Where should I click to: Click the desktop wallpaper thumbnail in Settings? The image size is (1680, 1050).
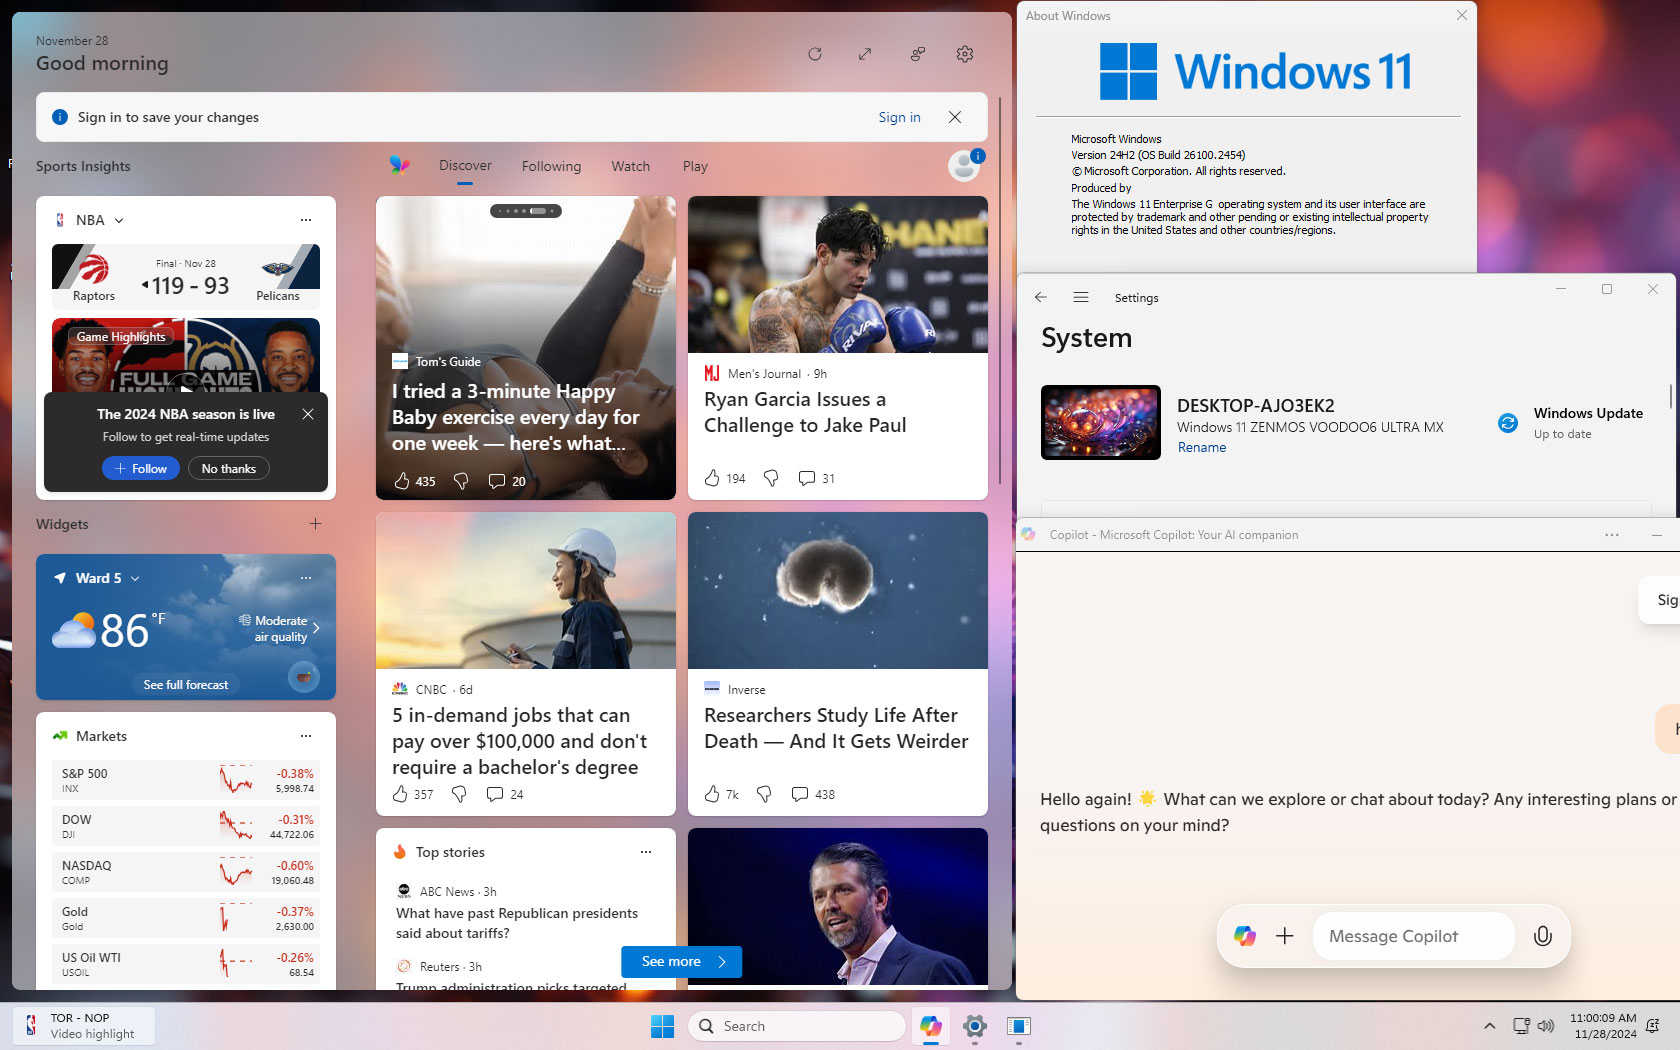1101,422
